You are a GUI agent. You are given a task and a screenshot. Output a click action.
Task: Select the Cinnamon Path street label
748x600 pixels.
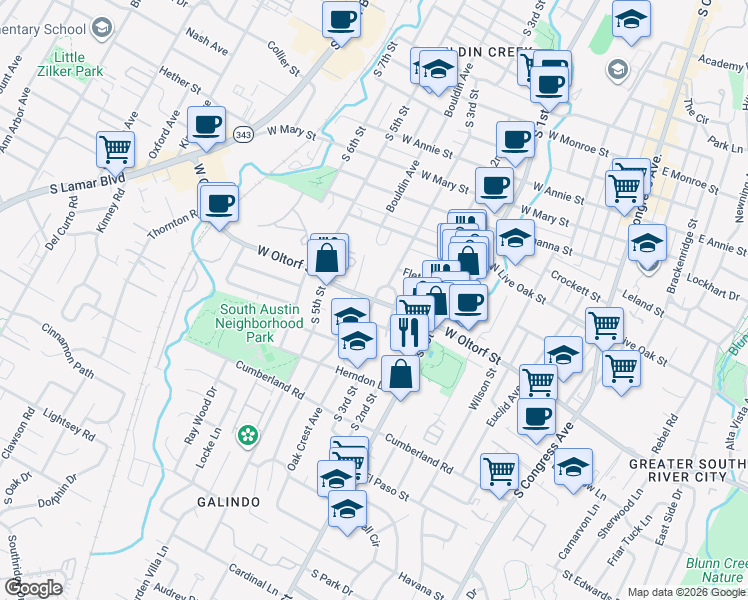click(67, 351)
